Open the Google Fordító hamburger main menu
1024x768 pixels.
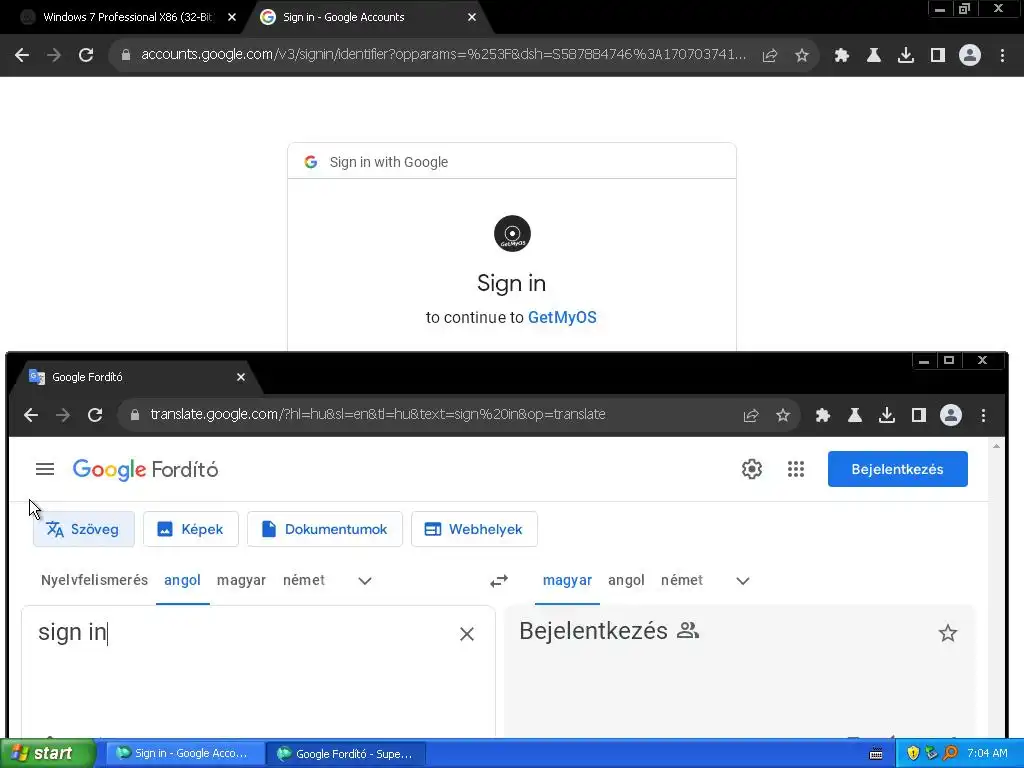coord(45,469)
